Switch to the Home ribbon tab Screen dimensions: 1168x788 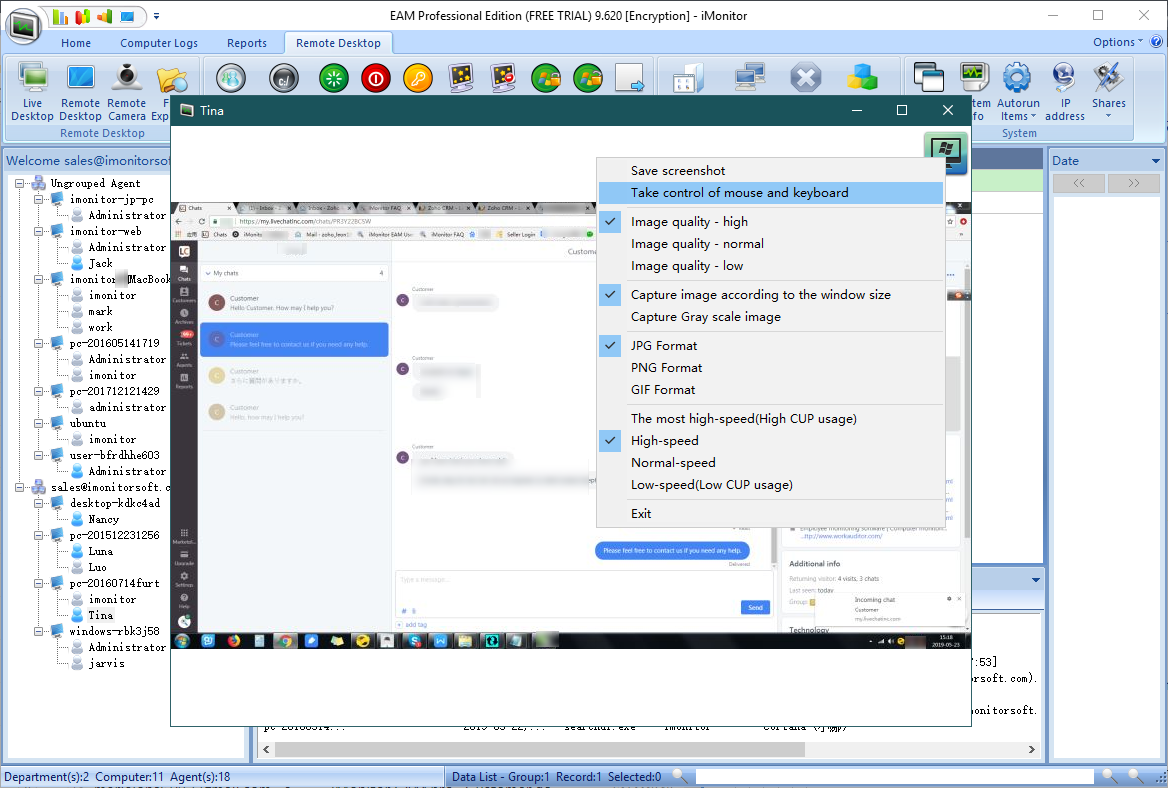click(76, 43)
